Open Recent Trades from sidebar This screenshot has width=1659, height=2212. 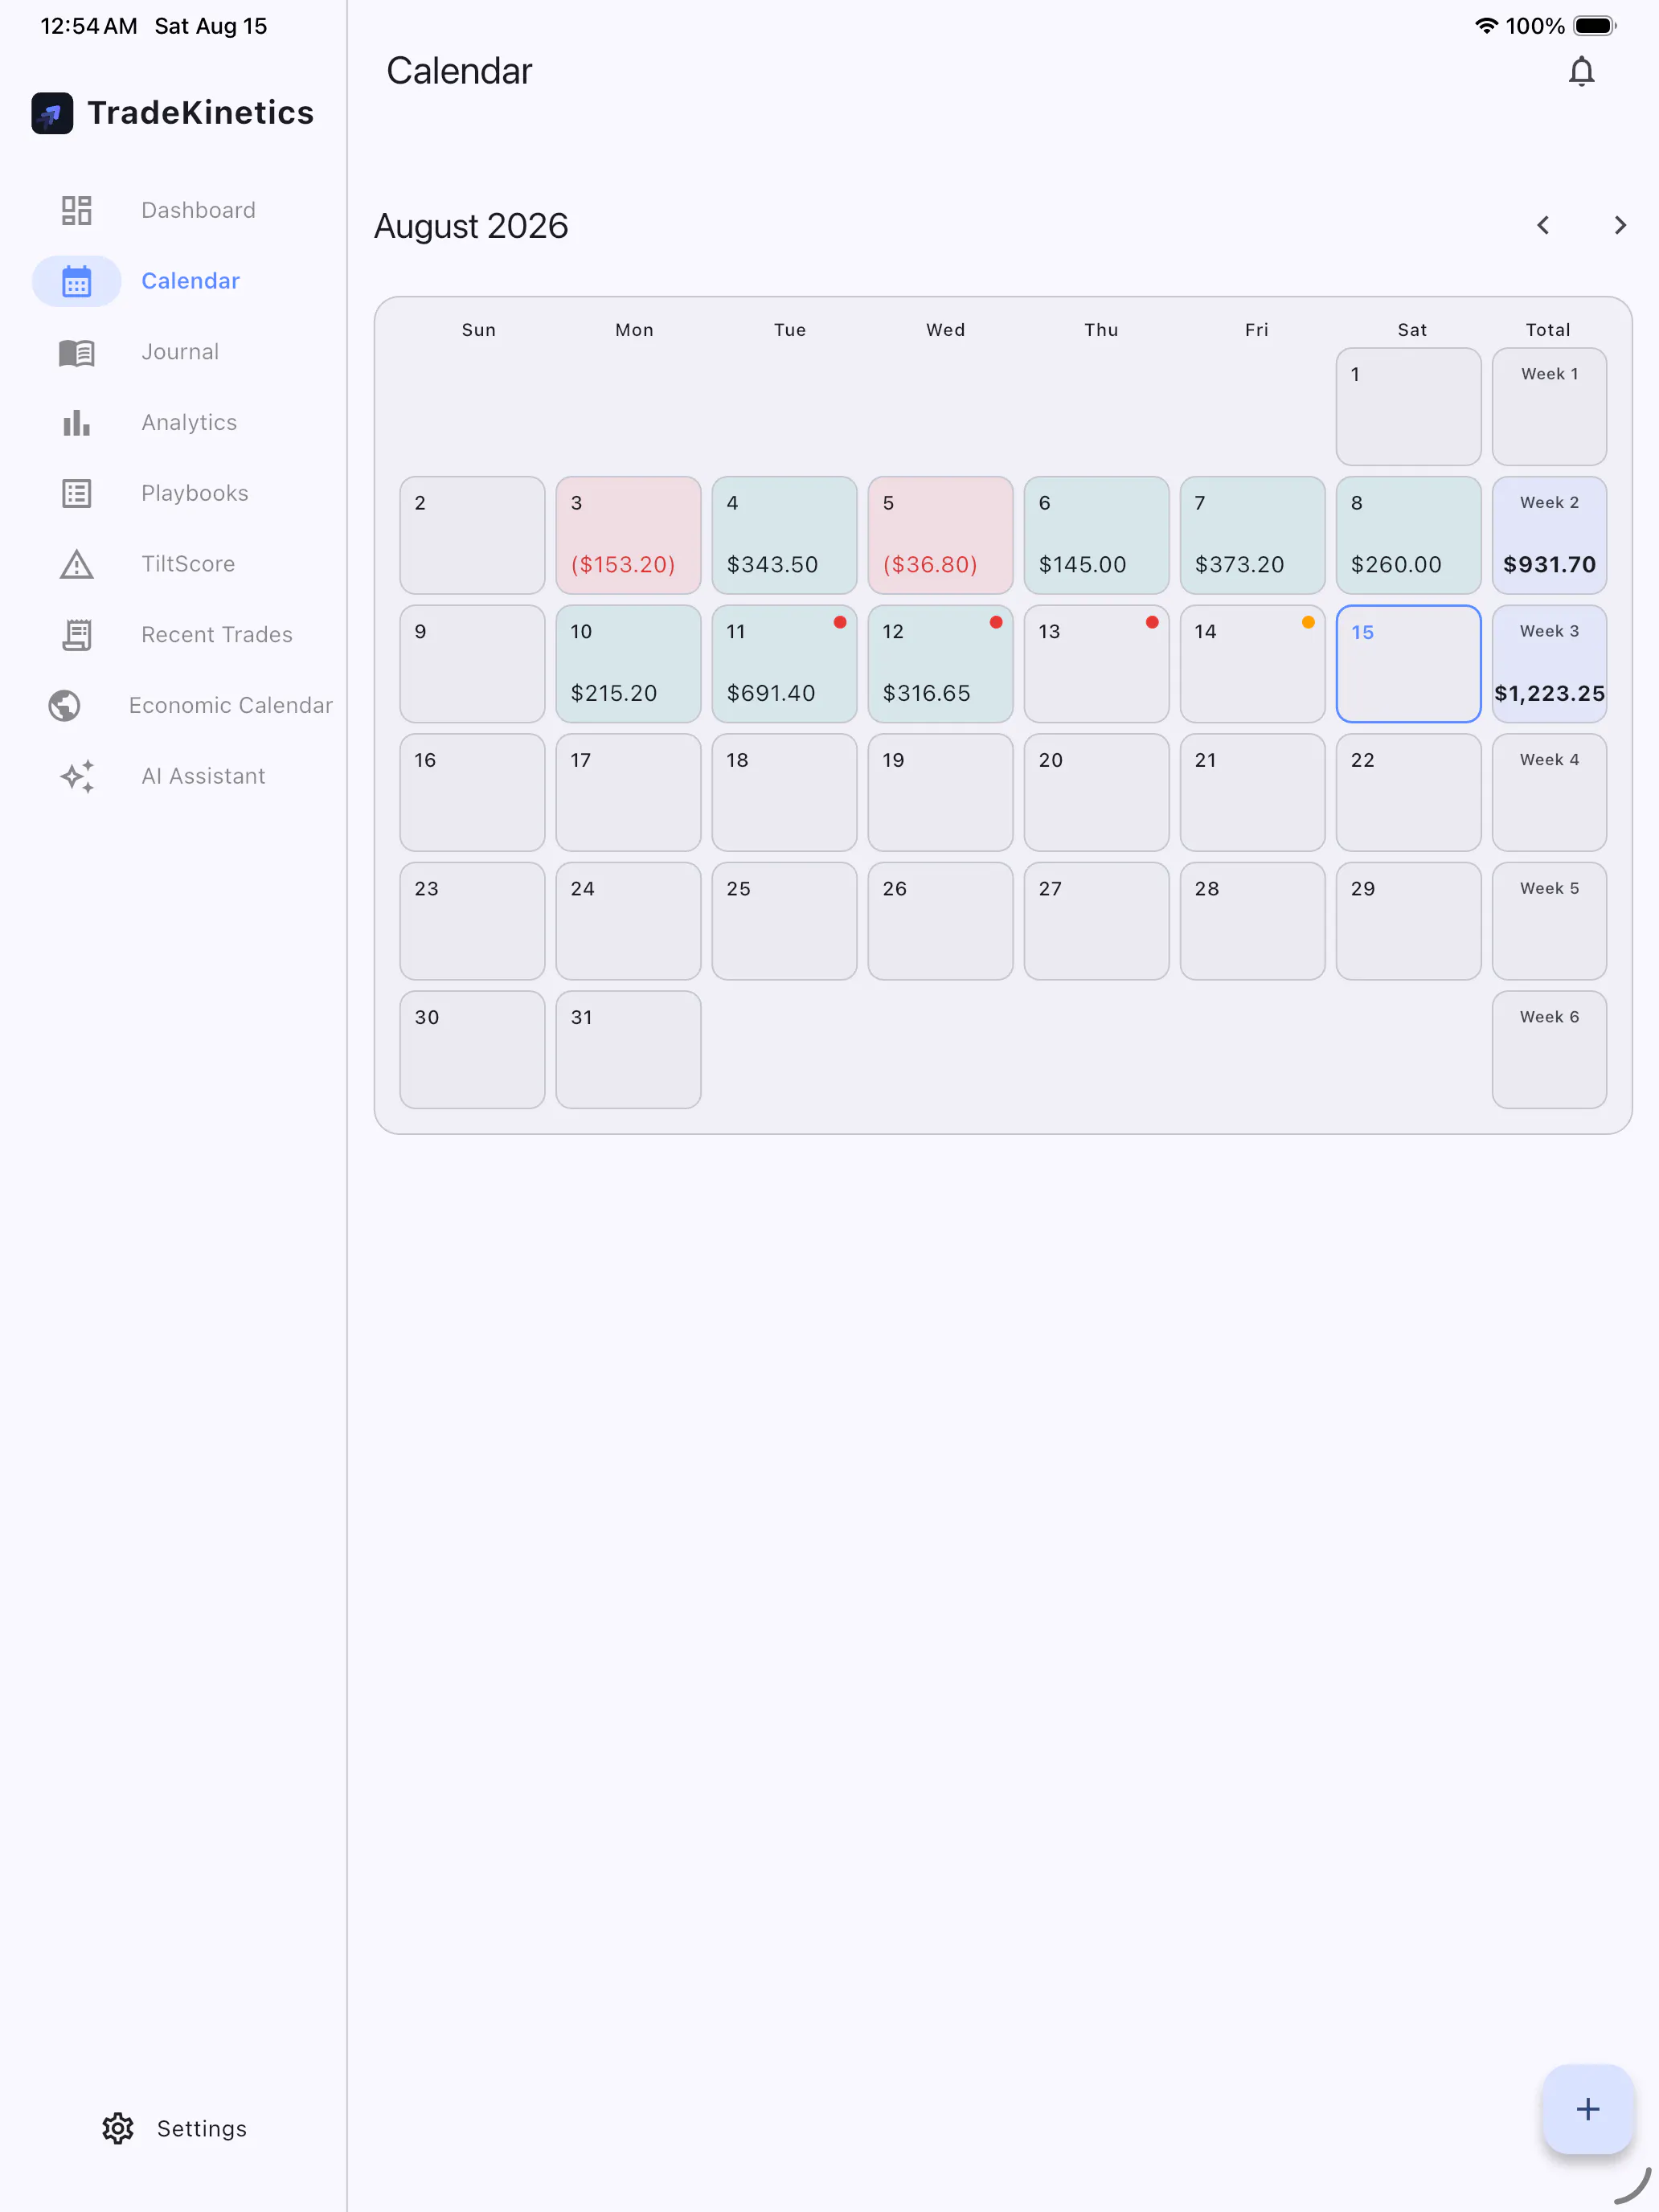tap(217, 634)
